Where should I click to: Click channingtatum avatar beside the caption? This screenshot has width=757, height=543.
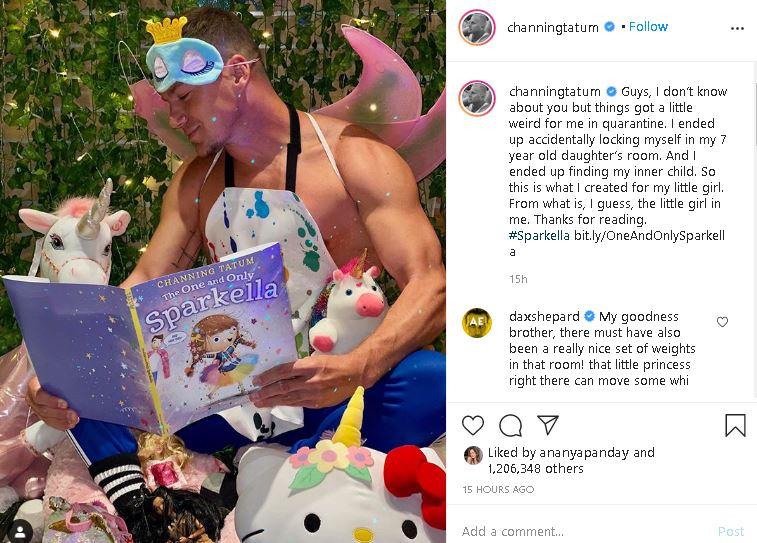tap(477, 98)
